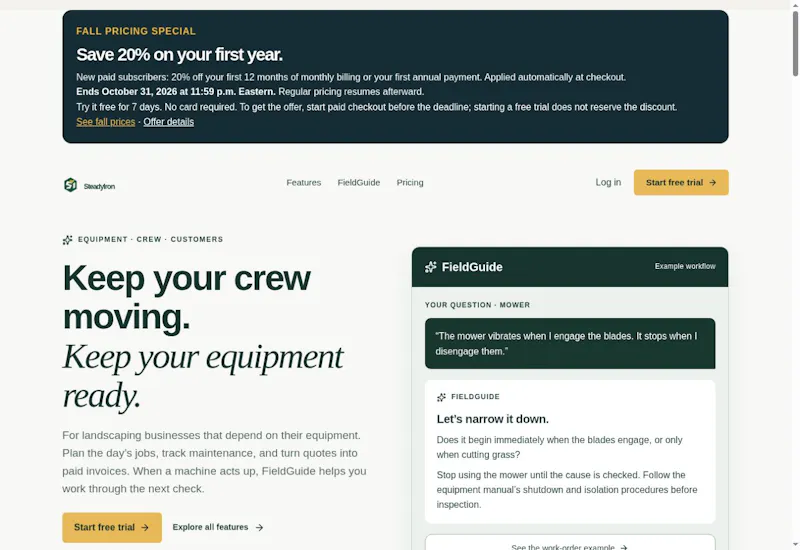Click the Steadyiron brand name text
This screenshot has width=800, height=550.
coord(99,186)
